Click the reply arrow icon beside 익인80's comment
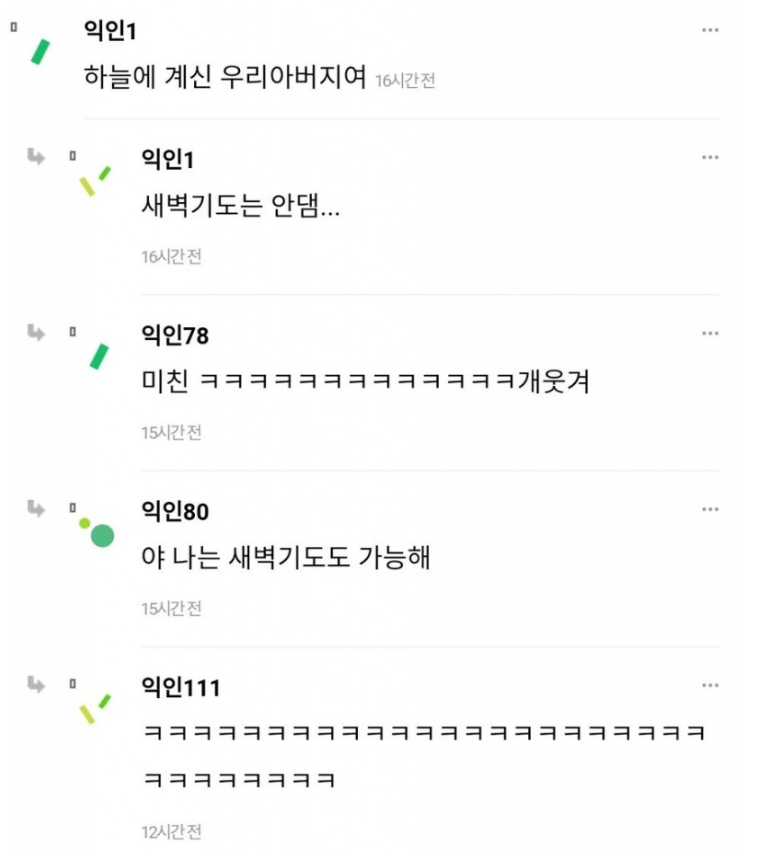 (36, 509)
